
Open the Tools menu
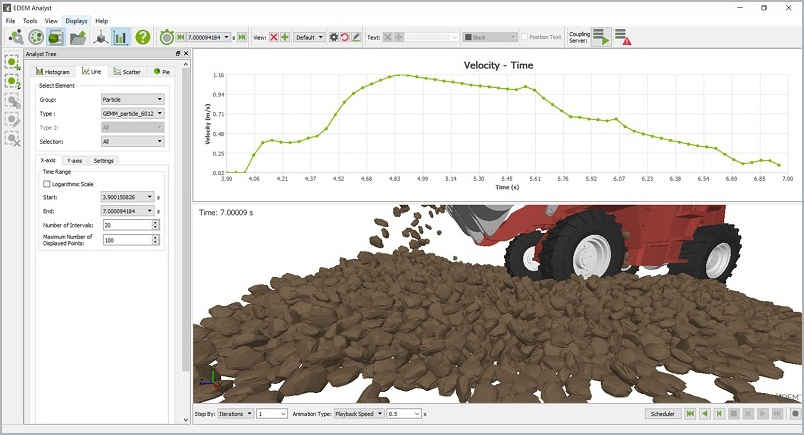tap(30, 20)
